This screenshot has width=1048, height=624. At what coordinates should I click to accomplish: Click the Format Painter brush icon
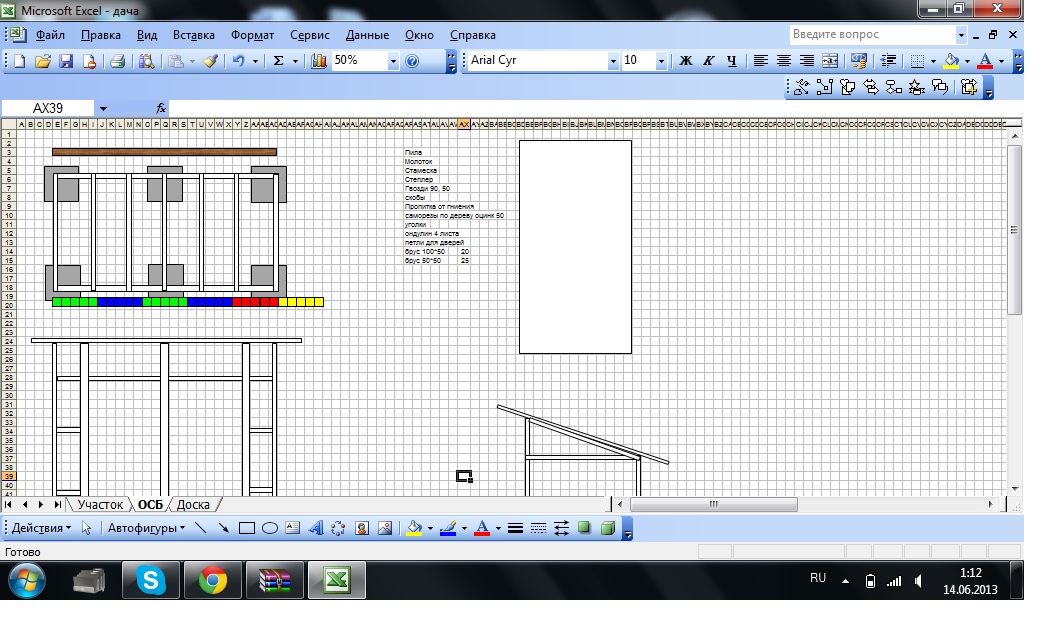211,61
